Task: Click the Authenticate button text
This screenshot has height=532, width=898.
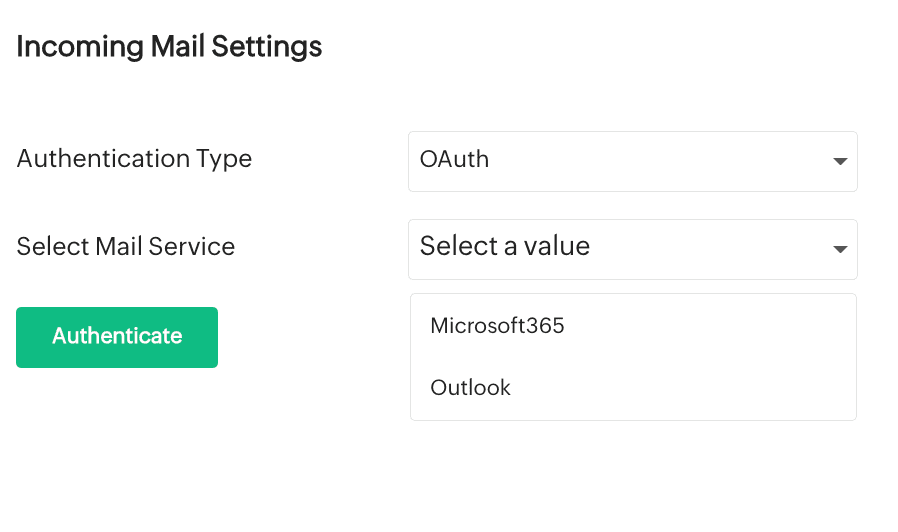Action: (x=117, y=336)
